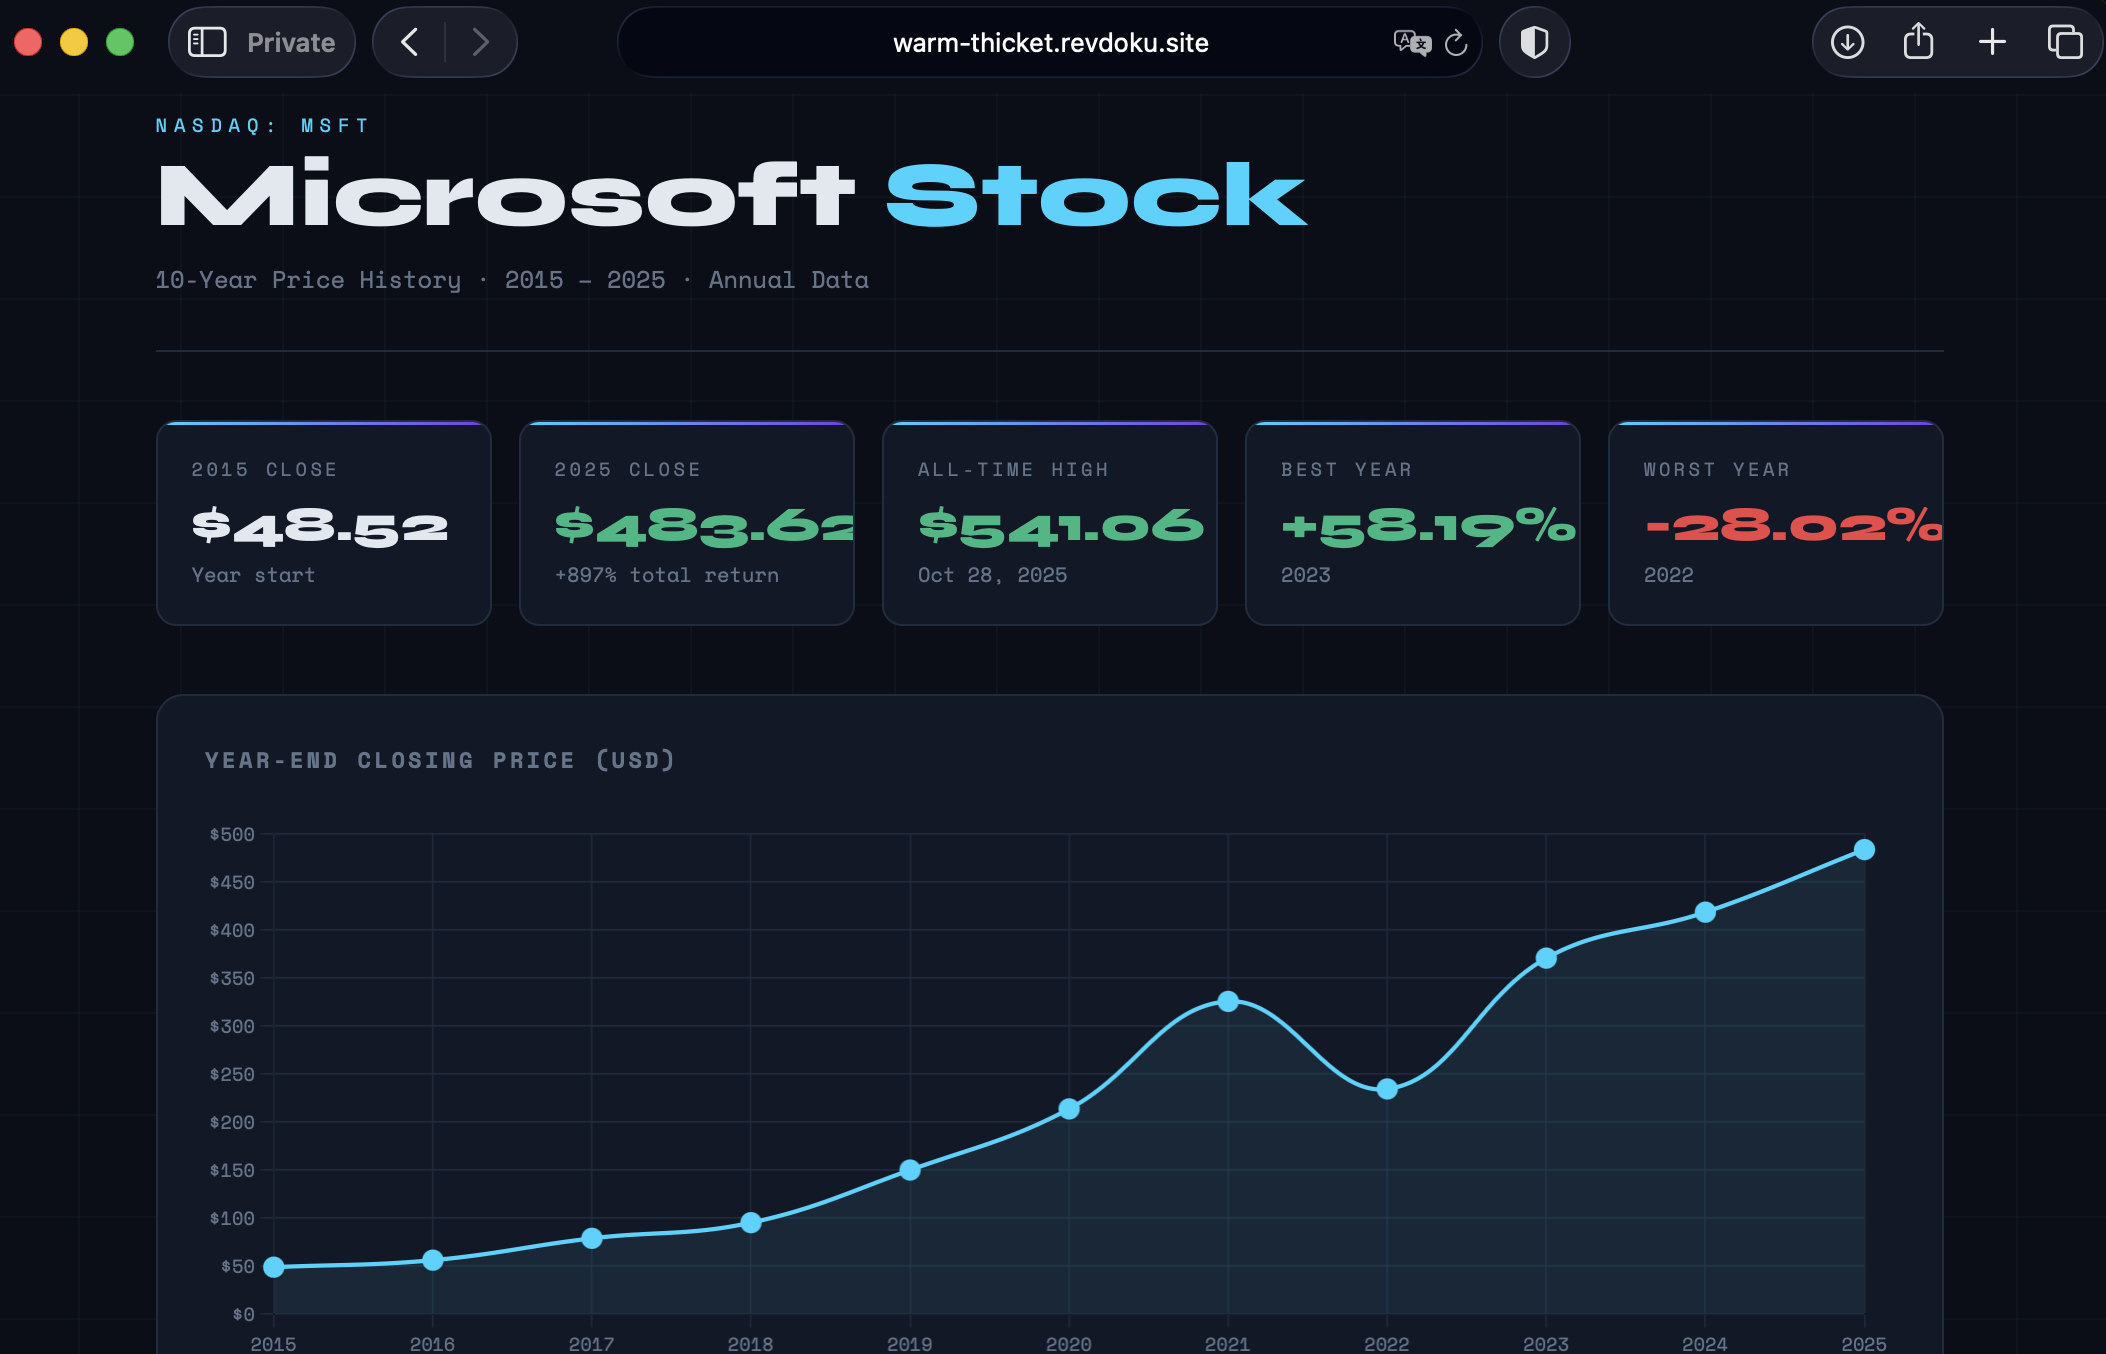Click the 2019 data point on chart
This screenshot has height=1354, width=2106.
pos(910,1170)
